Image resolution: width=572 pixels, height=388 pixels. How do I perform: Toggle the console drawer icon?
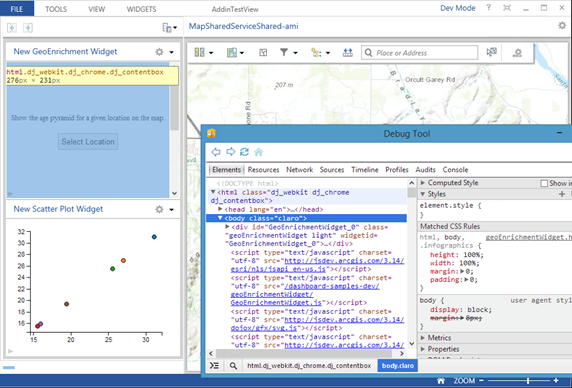pyautogui.click(x=214, y=365)
